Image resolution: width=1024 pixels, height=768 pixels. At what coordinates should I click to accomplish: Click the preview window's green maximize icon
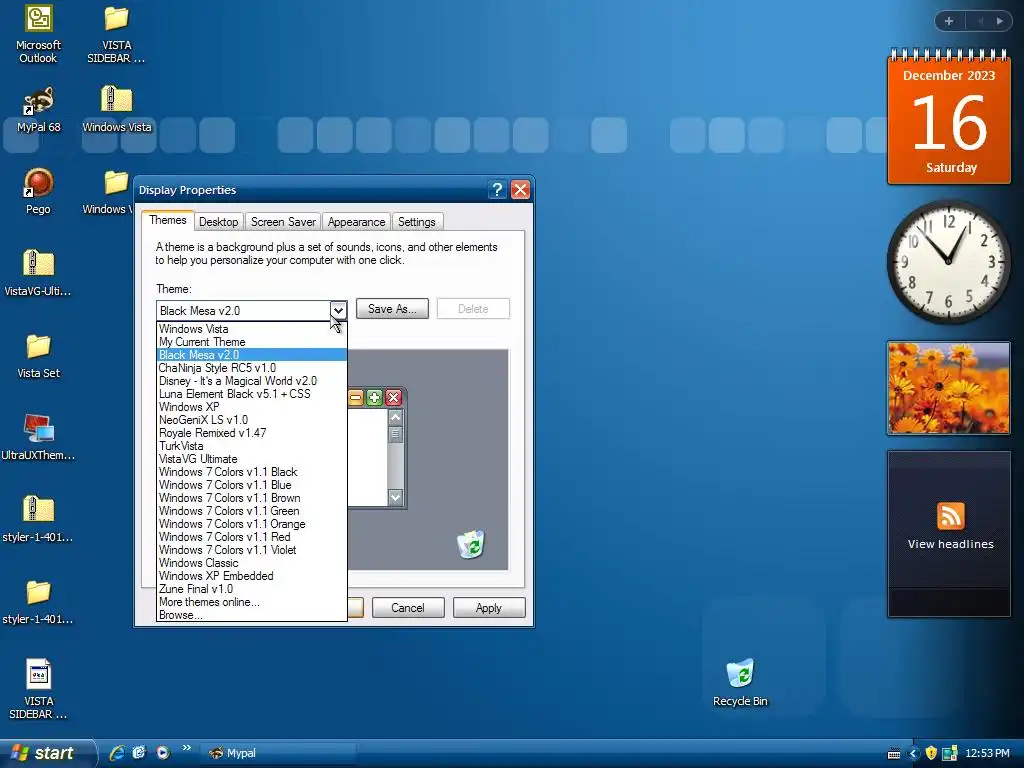[374, 398]
